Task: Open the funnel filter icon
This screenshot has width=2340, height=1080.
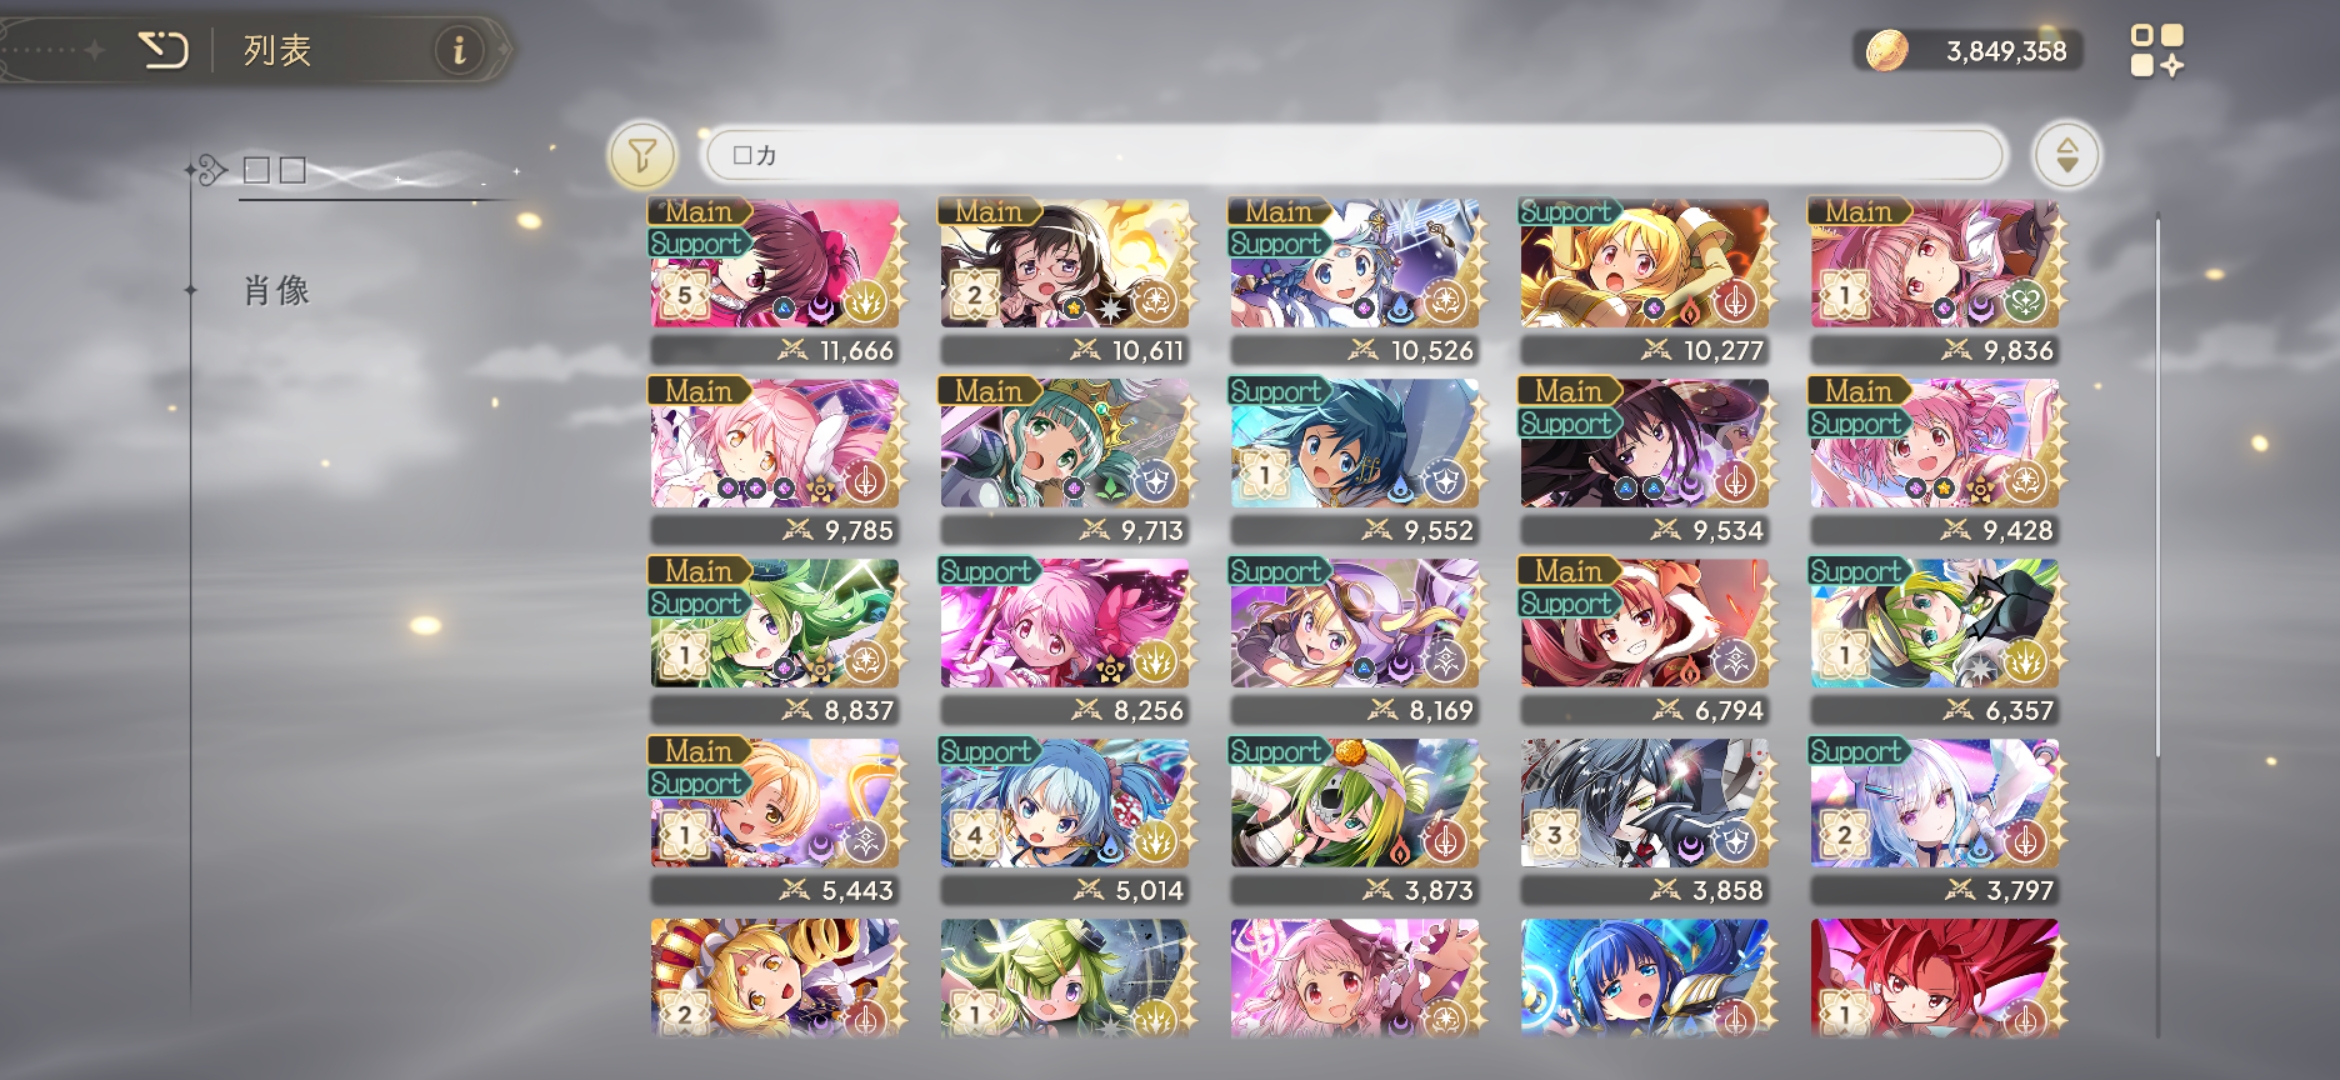Action: 642,155
